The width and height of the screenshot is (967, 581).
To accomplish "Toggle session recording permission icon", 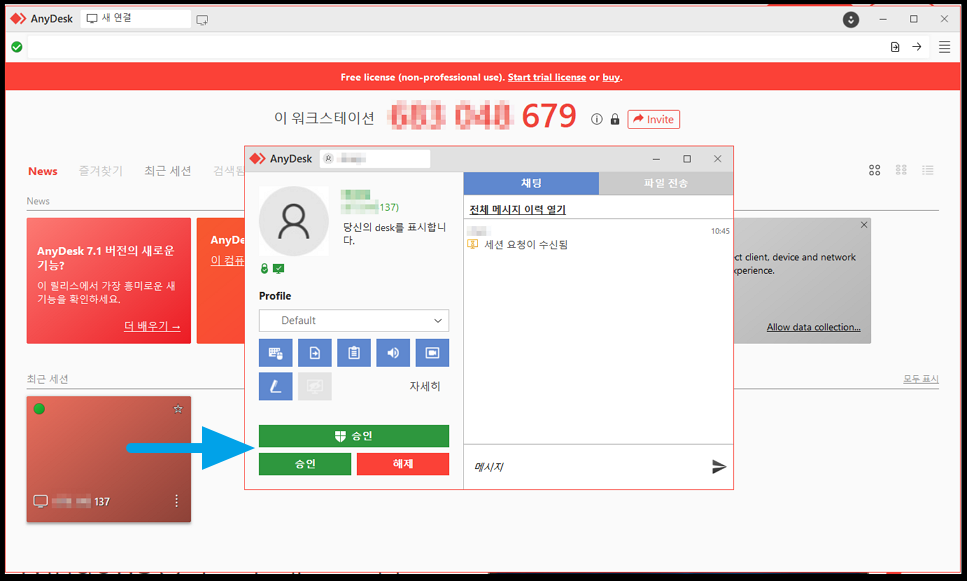I will (432, 353).
